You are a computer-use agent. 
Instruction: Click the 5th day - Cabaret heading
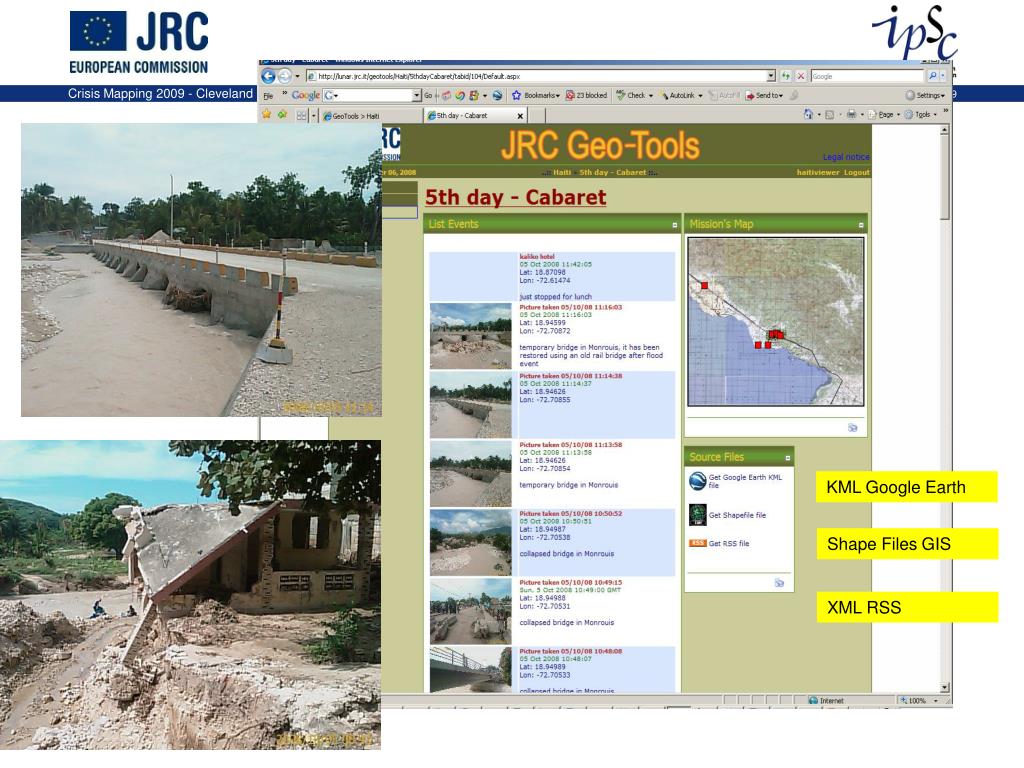pos(515,197)
